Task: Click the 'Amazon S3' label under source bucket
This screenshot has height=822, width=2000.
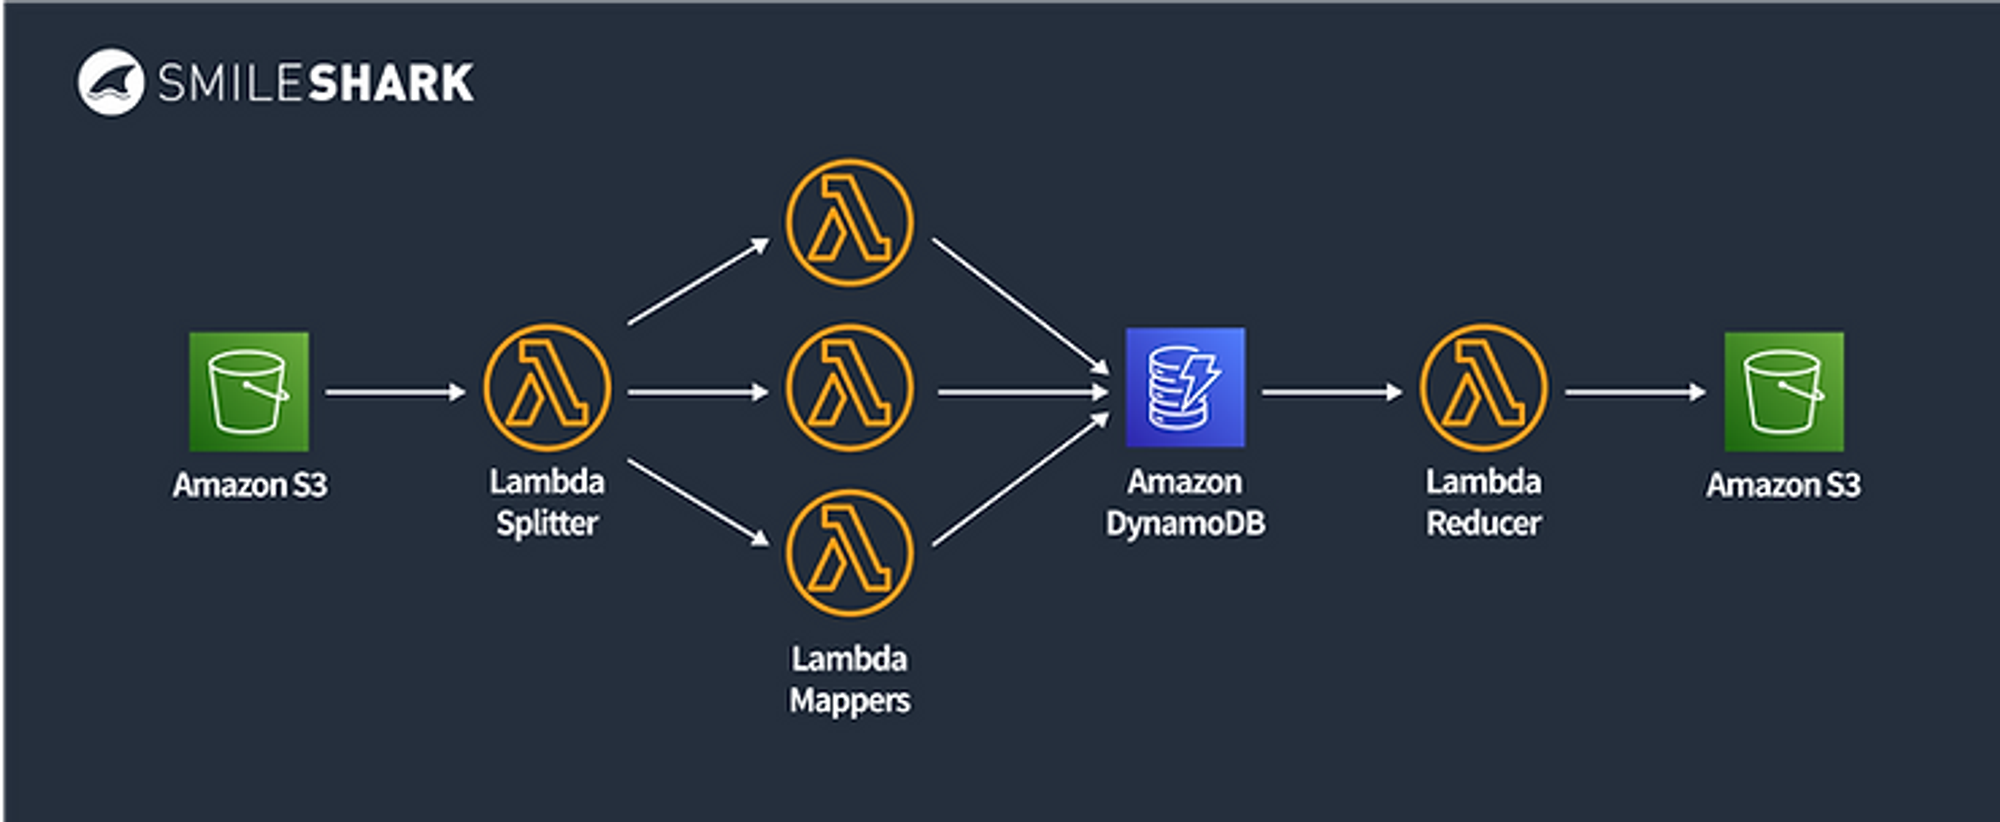Action: (250, 486)
